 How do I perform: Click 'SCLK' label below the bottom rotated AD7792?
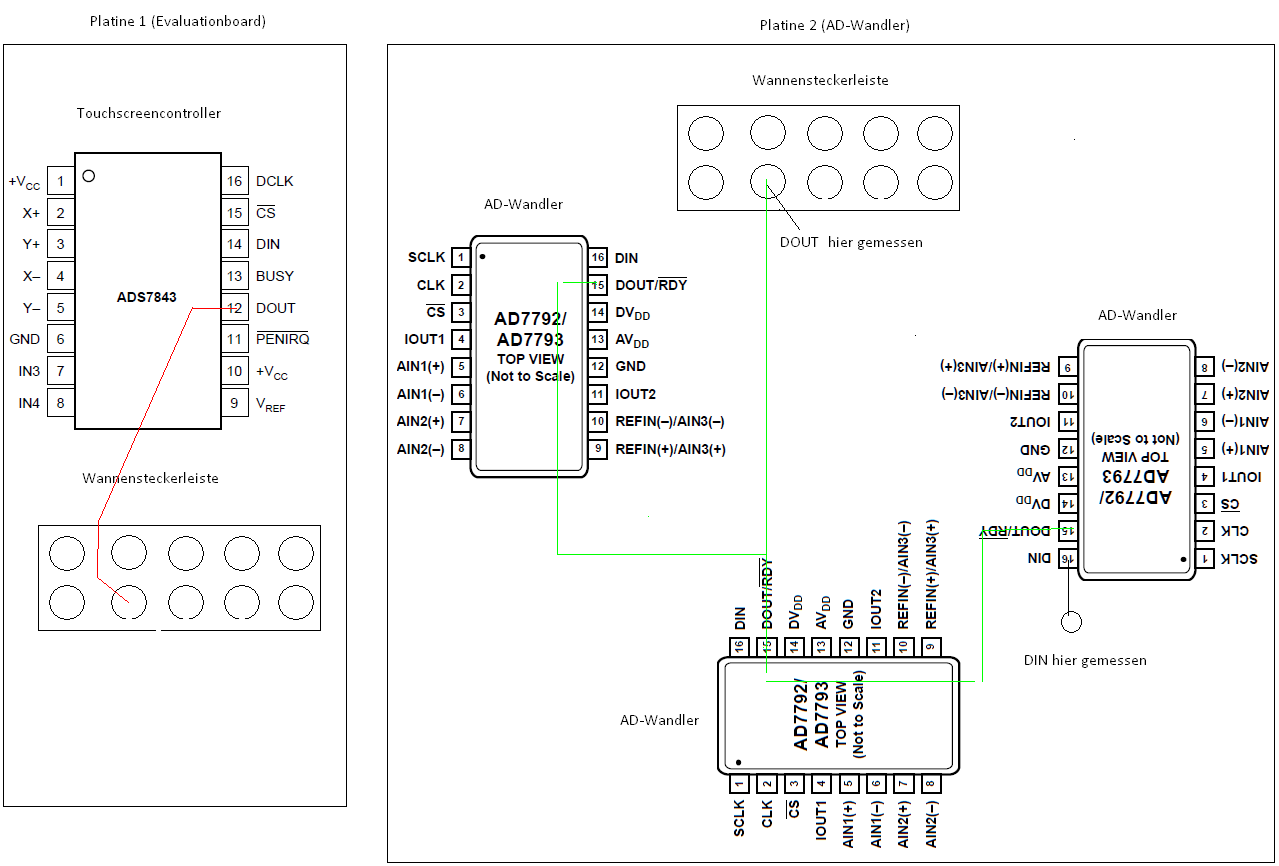(x=739, y=820)
